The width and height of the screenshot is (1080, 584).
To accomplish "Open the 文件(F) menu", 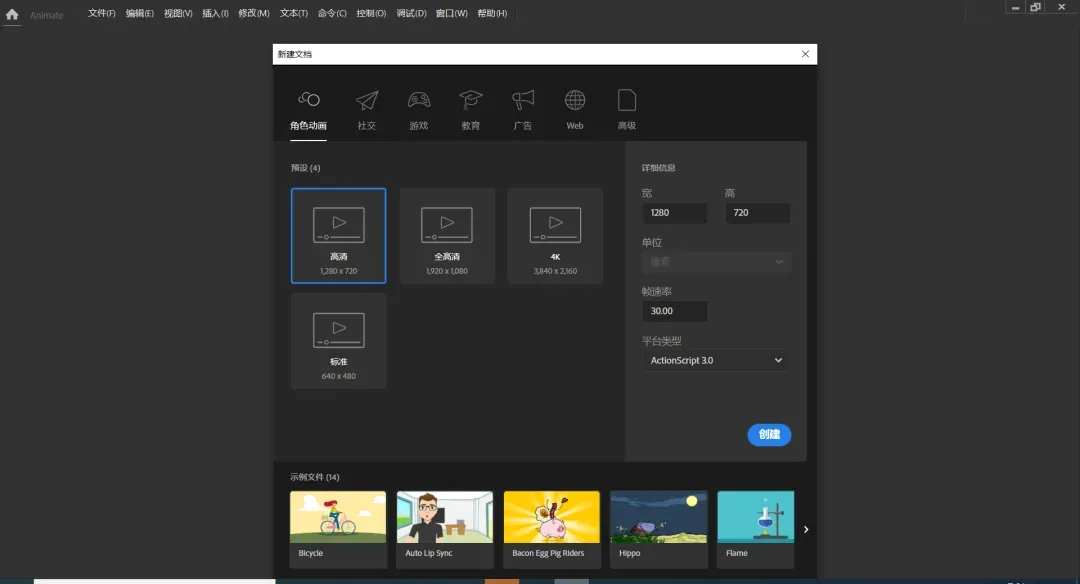I will coord(101,13).
